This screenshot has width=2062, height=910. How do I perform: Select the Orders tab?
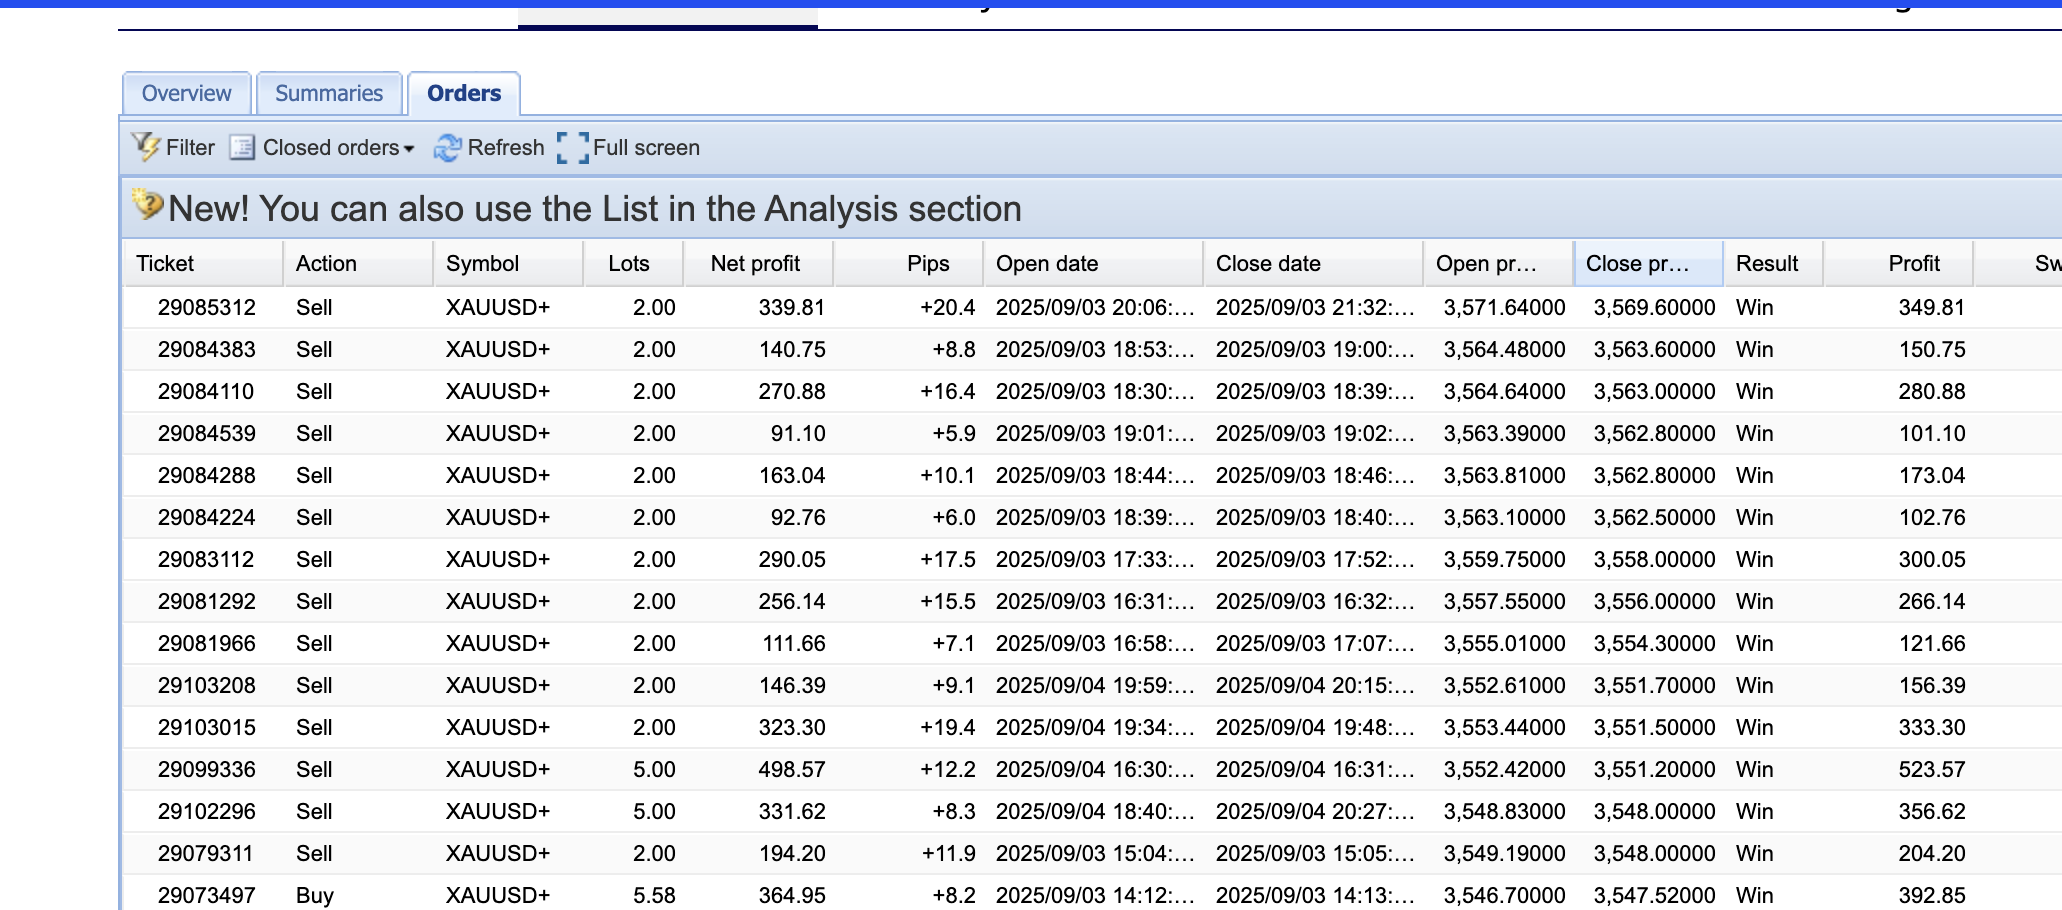(463, 93)
